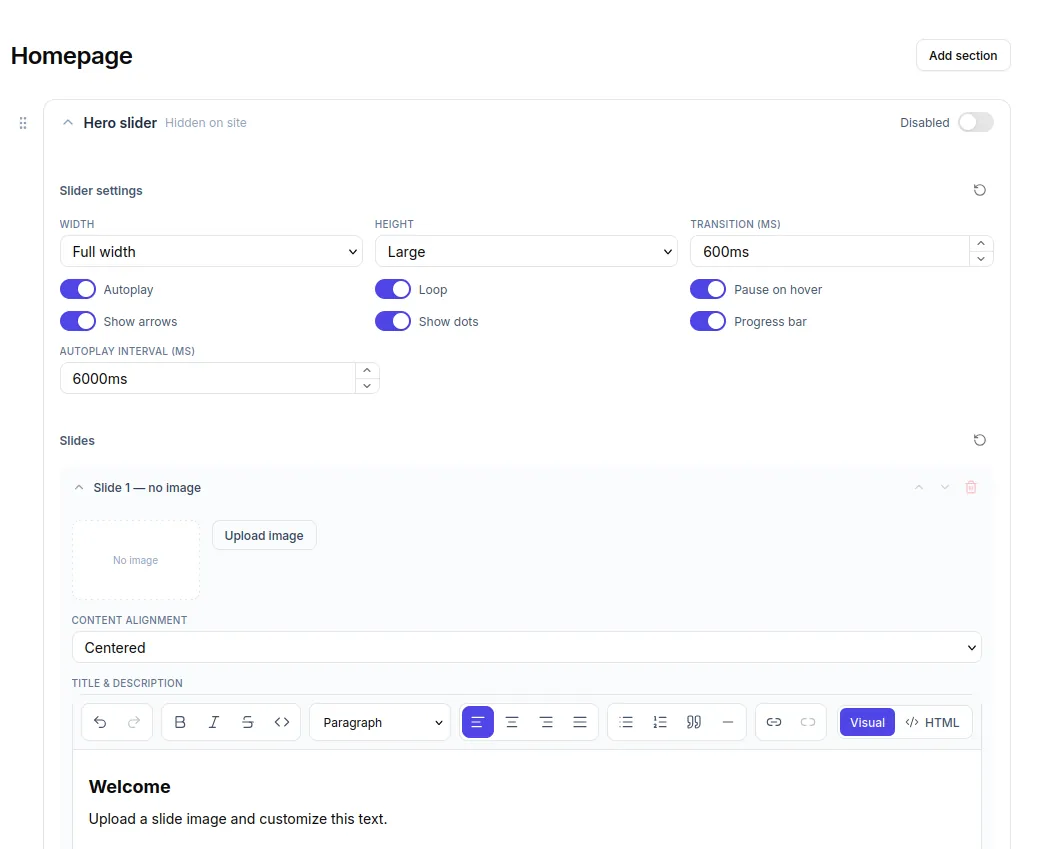Viewport: 1062px width, 849px height.
Task: Align text center
Action: pos(512,722)
